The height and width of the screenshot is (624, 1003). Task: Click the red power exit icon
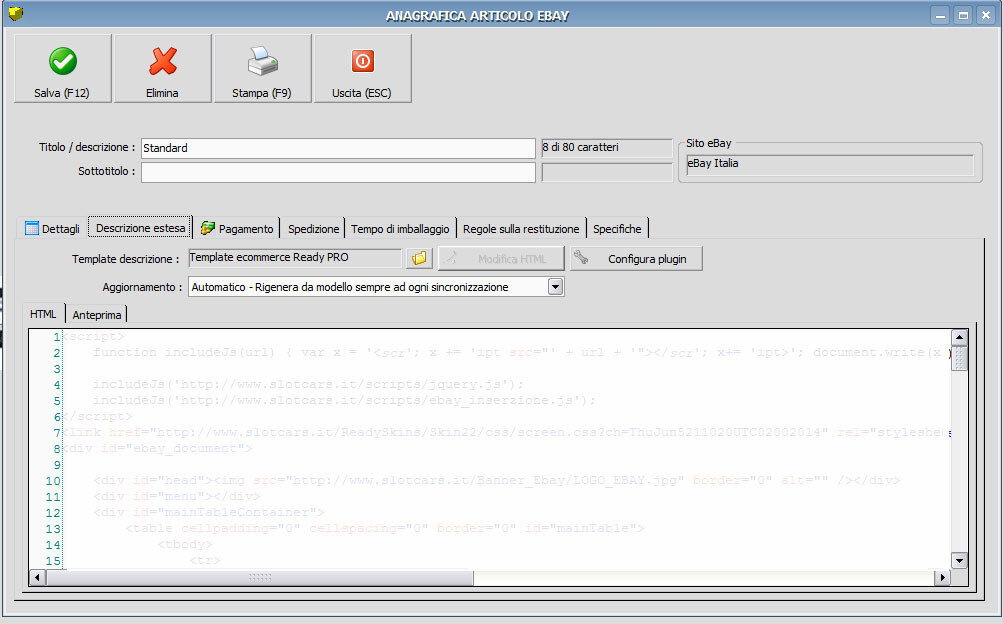point(363,61)
